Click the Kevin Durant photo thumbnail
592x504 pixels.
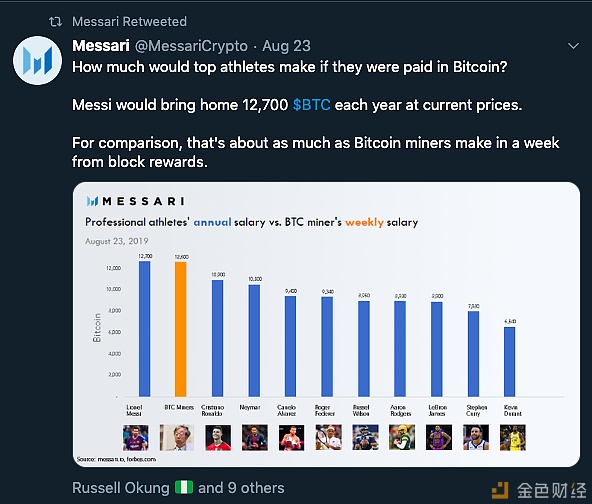click(x=513, y=438)
